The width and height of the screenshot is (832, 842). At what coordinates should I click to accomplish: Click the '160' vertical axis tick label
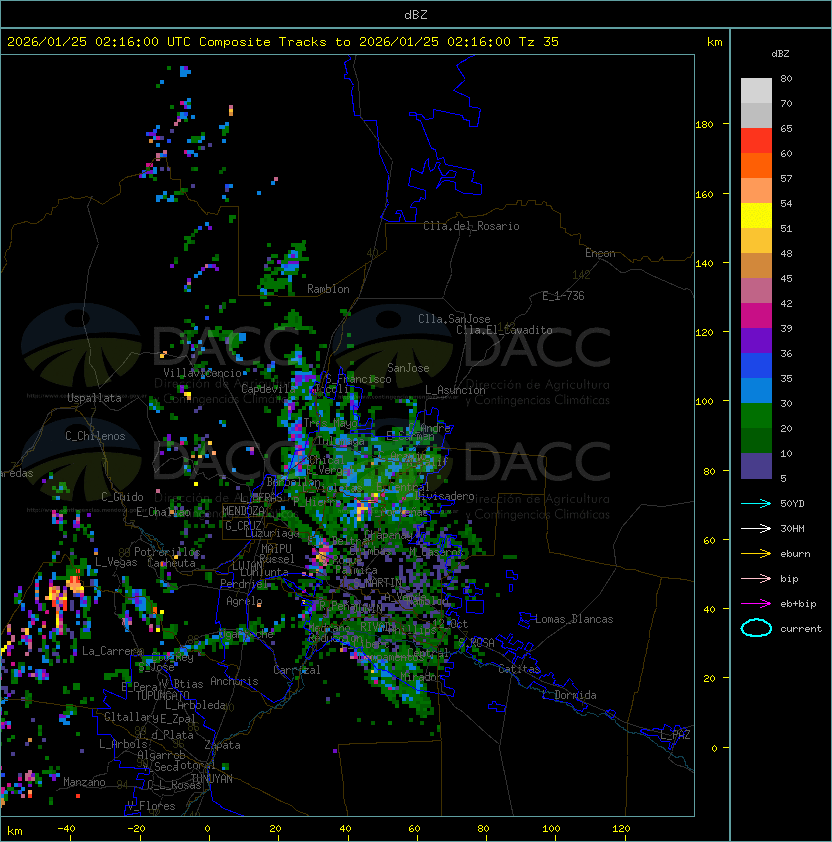(704, 194)
